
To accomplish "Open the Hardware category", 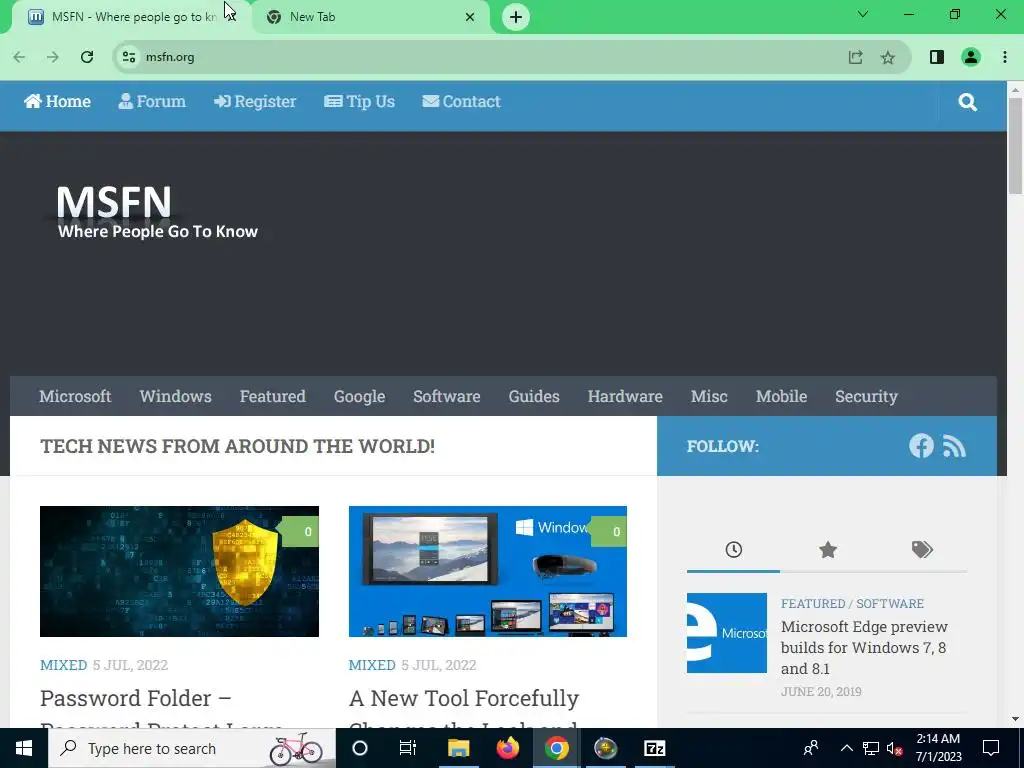I will pos(625,396).
